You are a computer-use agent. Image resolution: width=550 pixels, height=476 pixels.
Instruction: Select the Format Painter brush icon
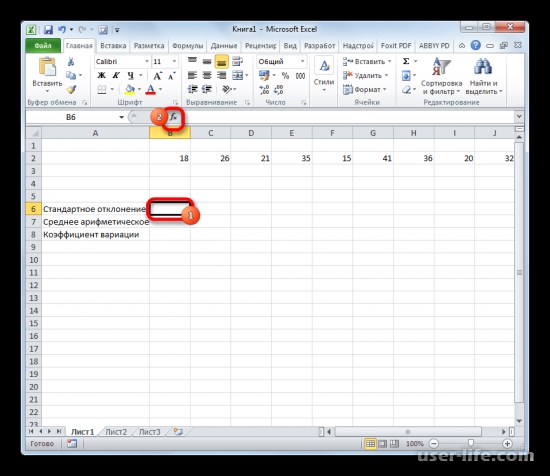coord(71,90)
